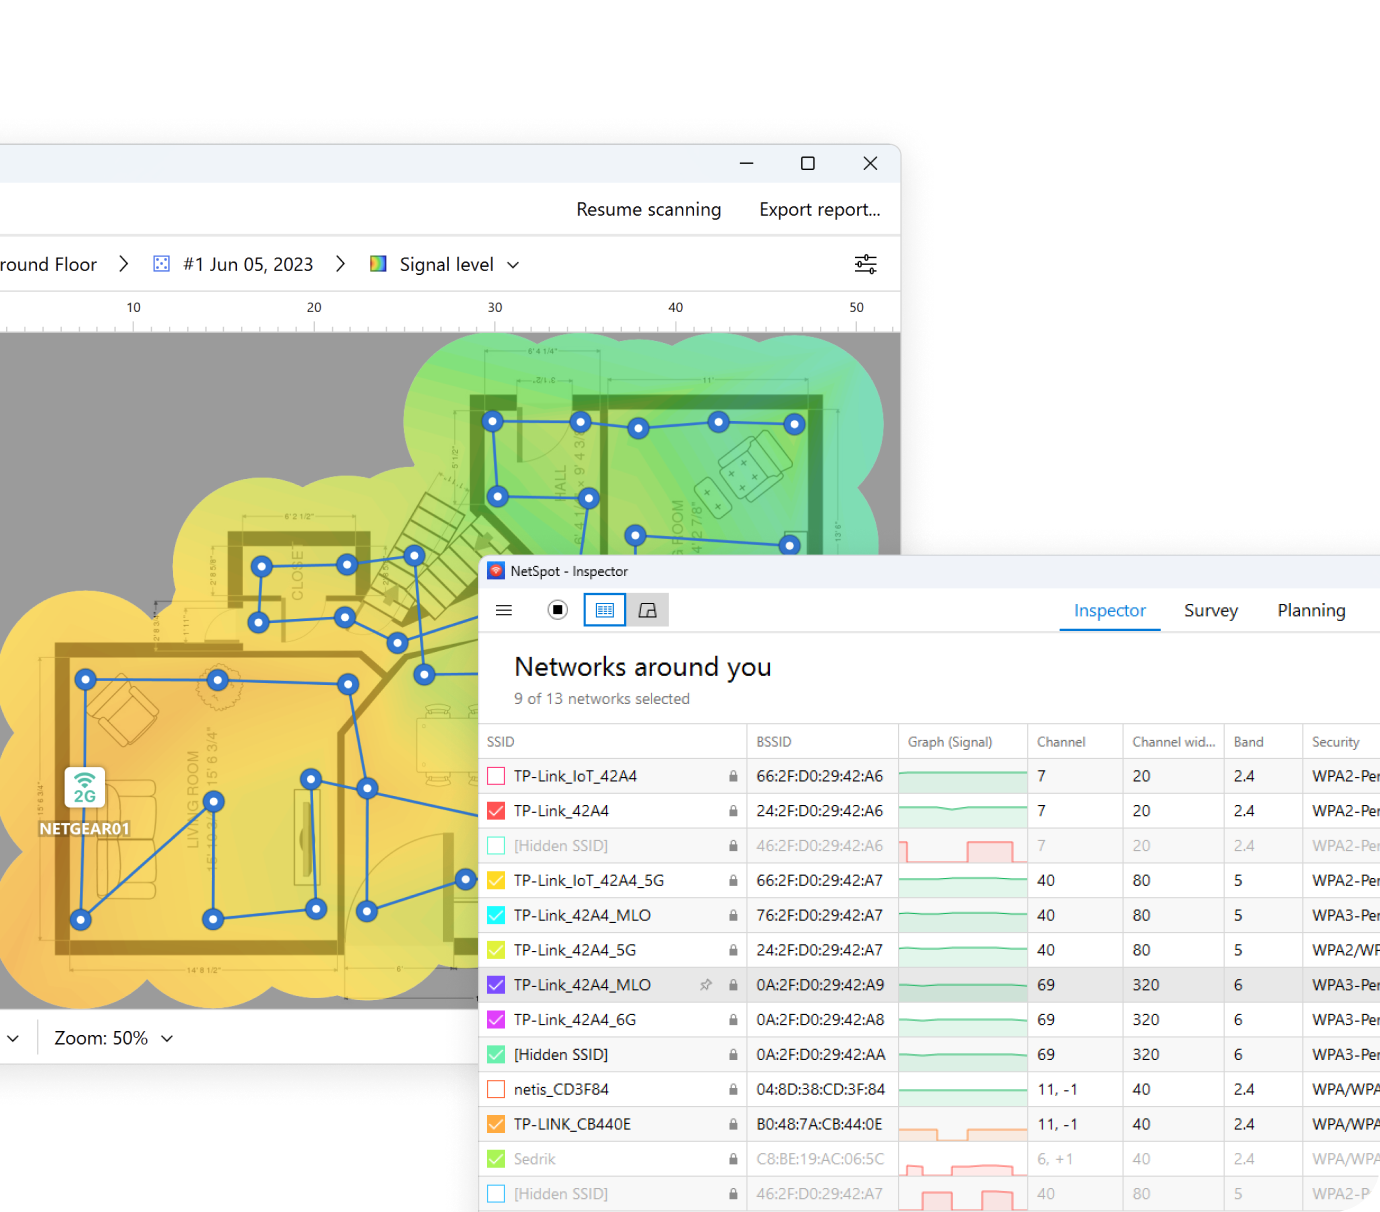Screen dimensions: 1380x1212
Task: Open the #1 Jun 05, 2023 snapshot breadcrumb
Action: 248,264
